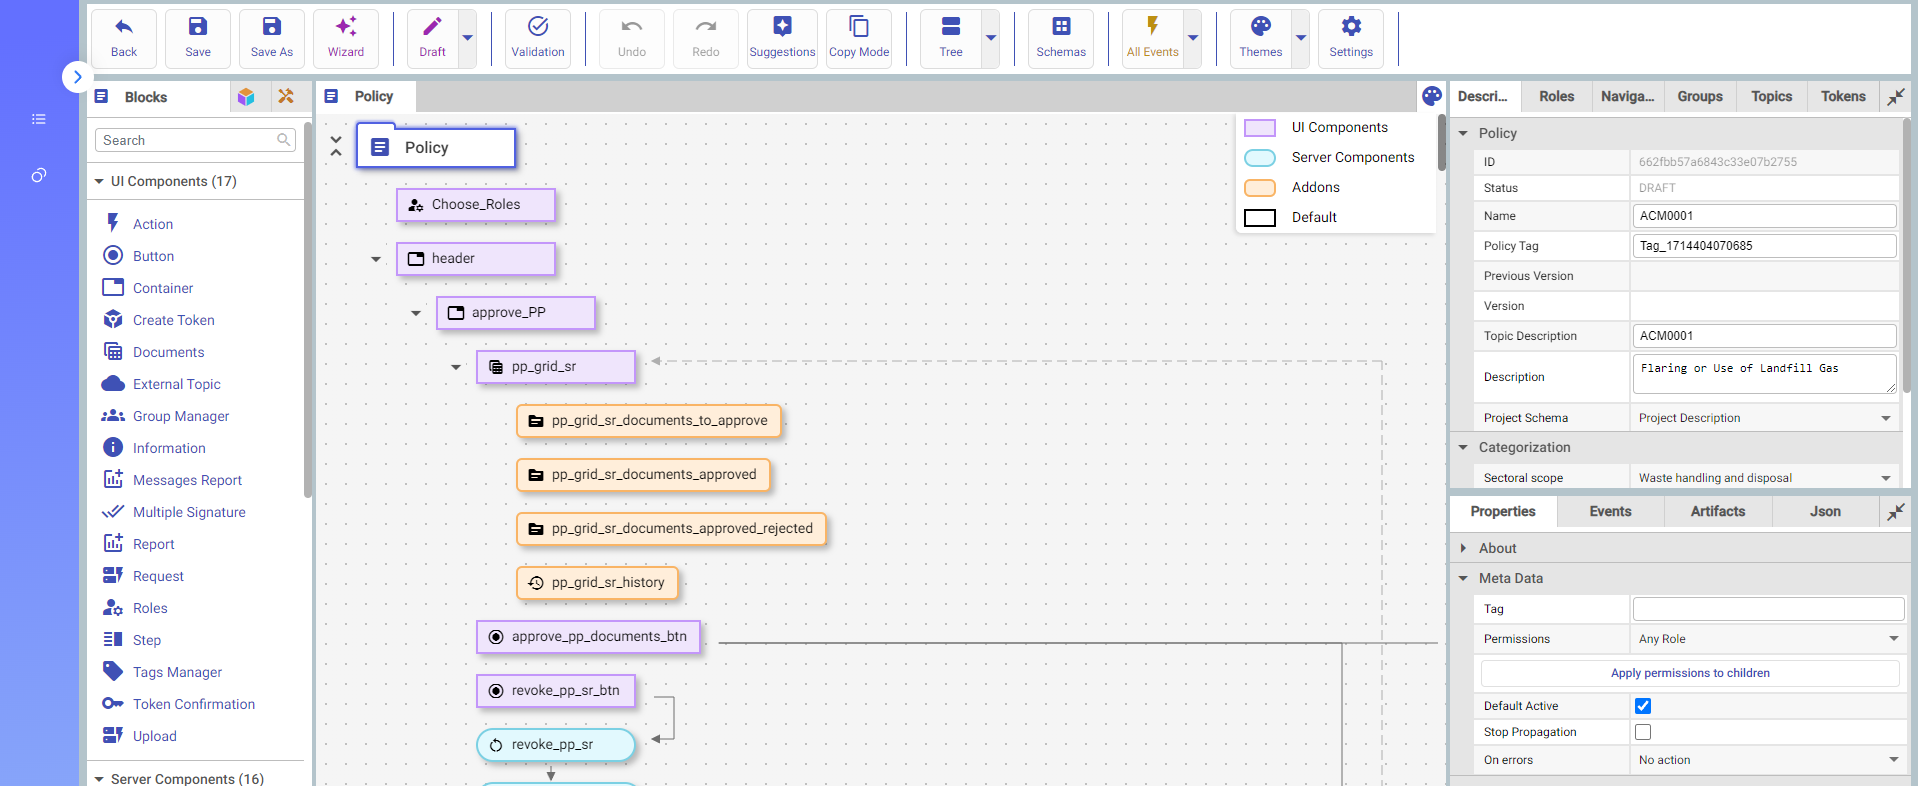The image size is (1918, 786).
Task: Switch to the Roles tab
Action: tap(1556, 96)
